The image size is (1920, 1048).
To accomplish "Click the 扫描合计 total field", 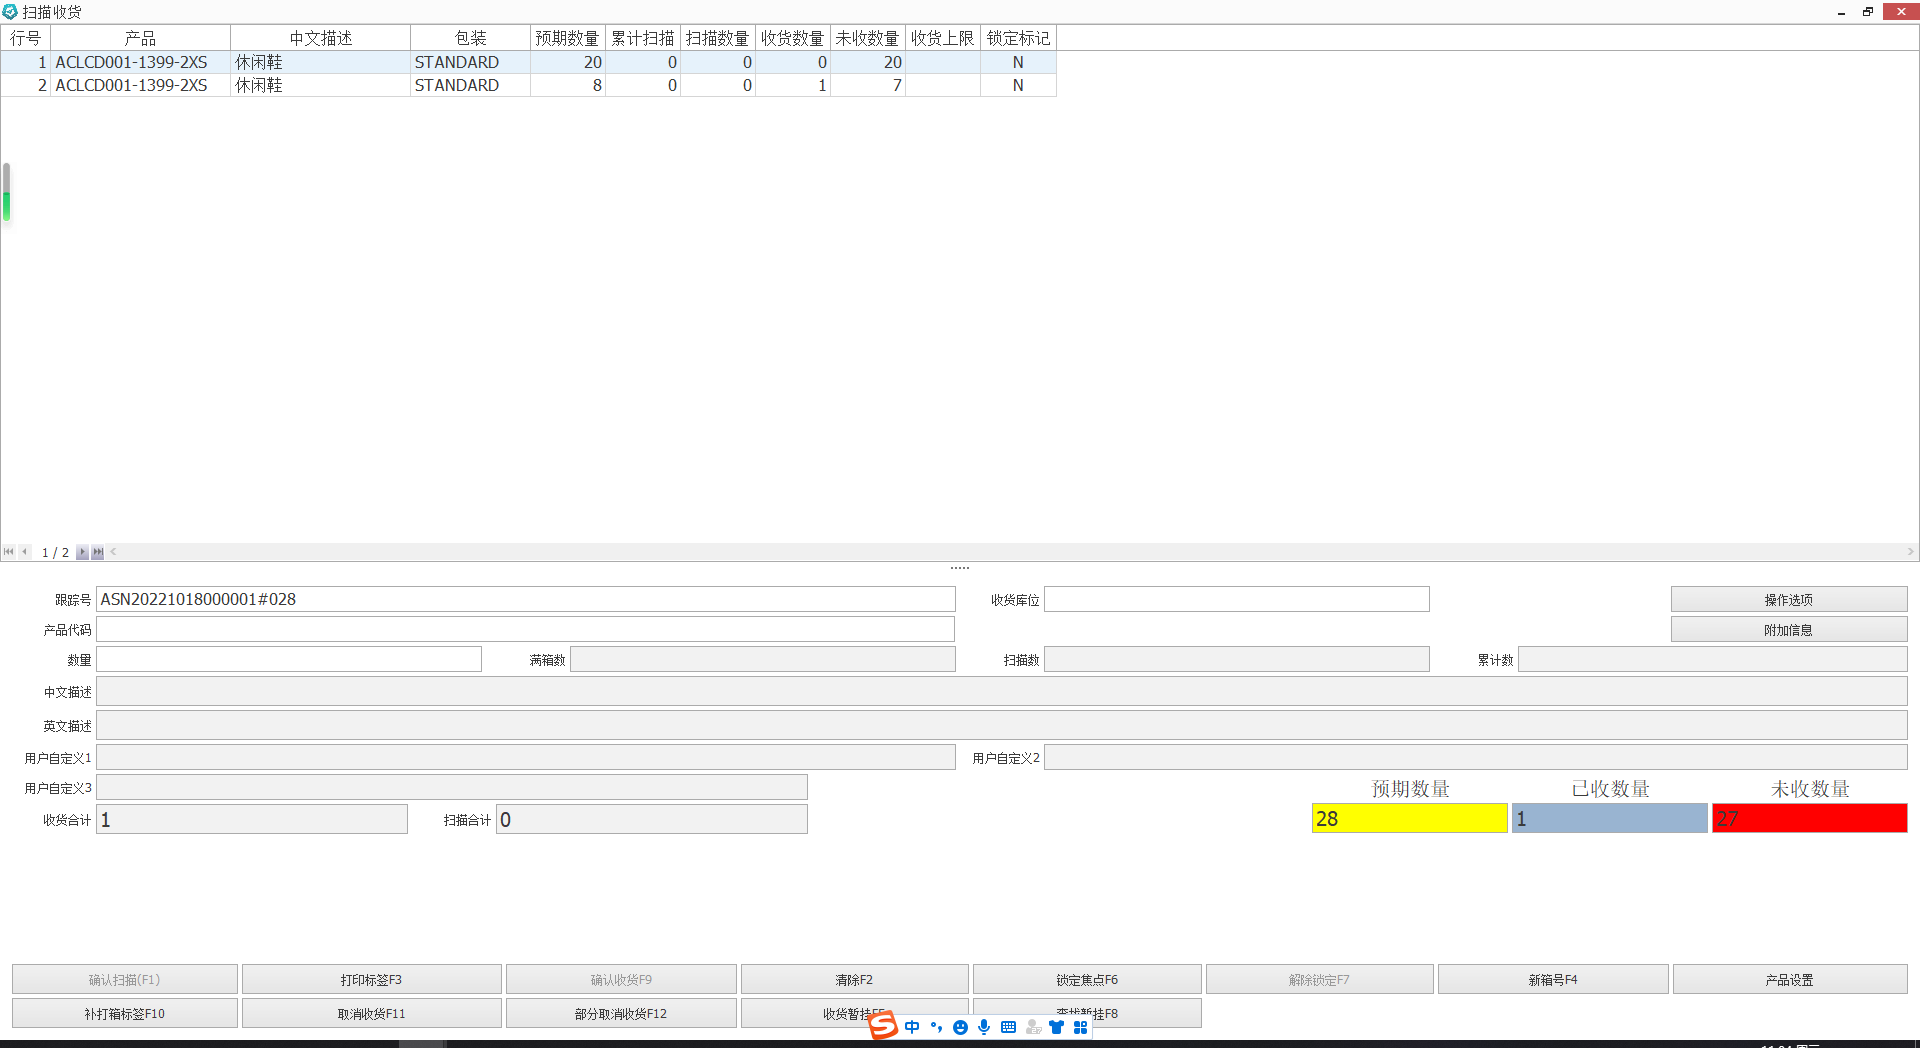I will coord(652,819).
